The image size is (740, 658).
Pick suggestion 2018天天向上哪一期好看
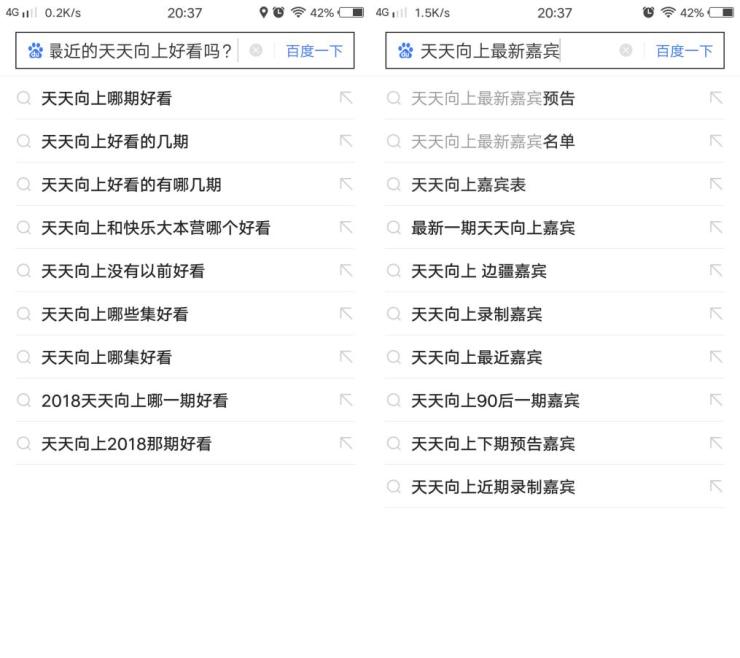pos(185,401)
